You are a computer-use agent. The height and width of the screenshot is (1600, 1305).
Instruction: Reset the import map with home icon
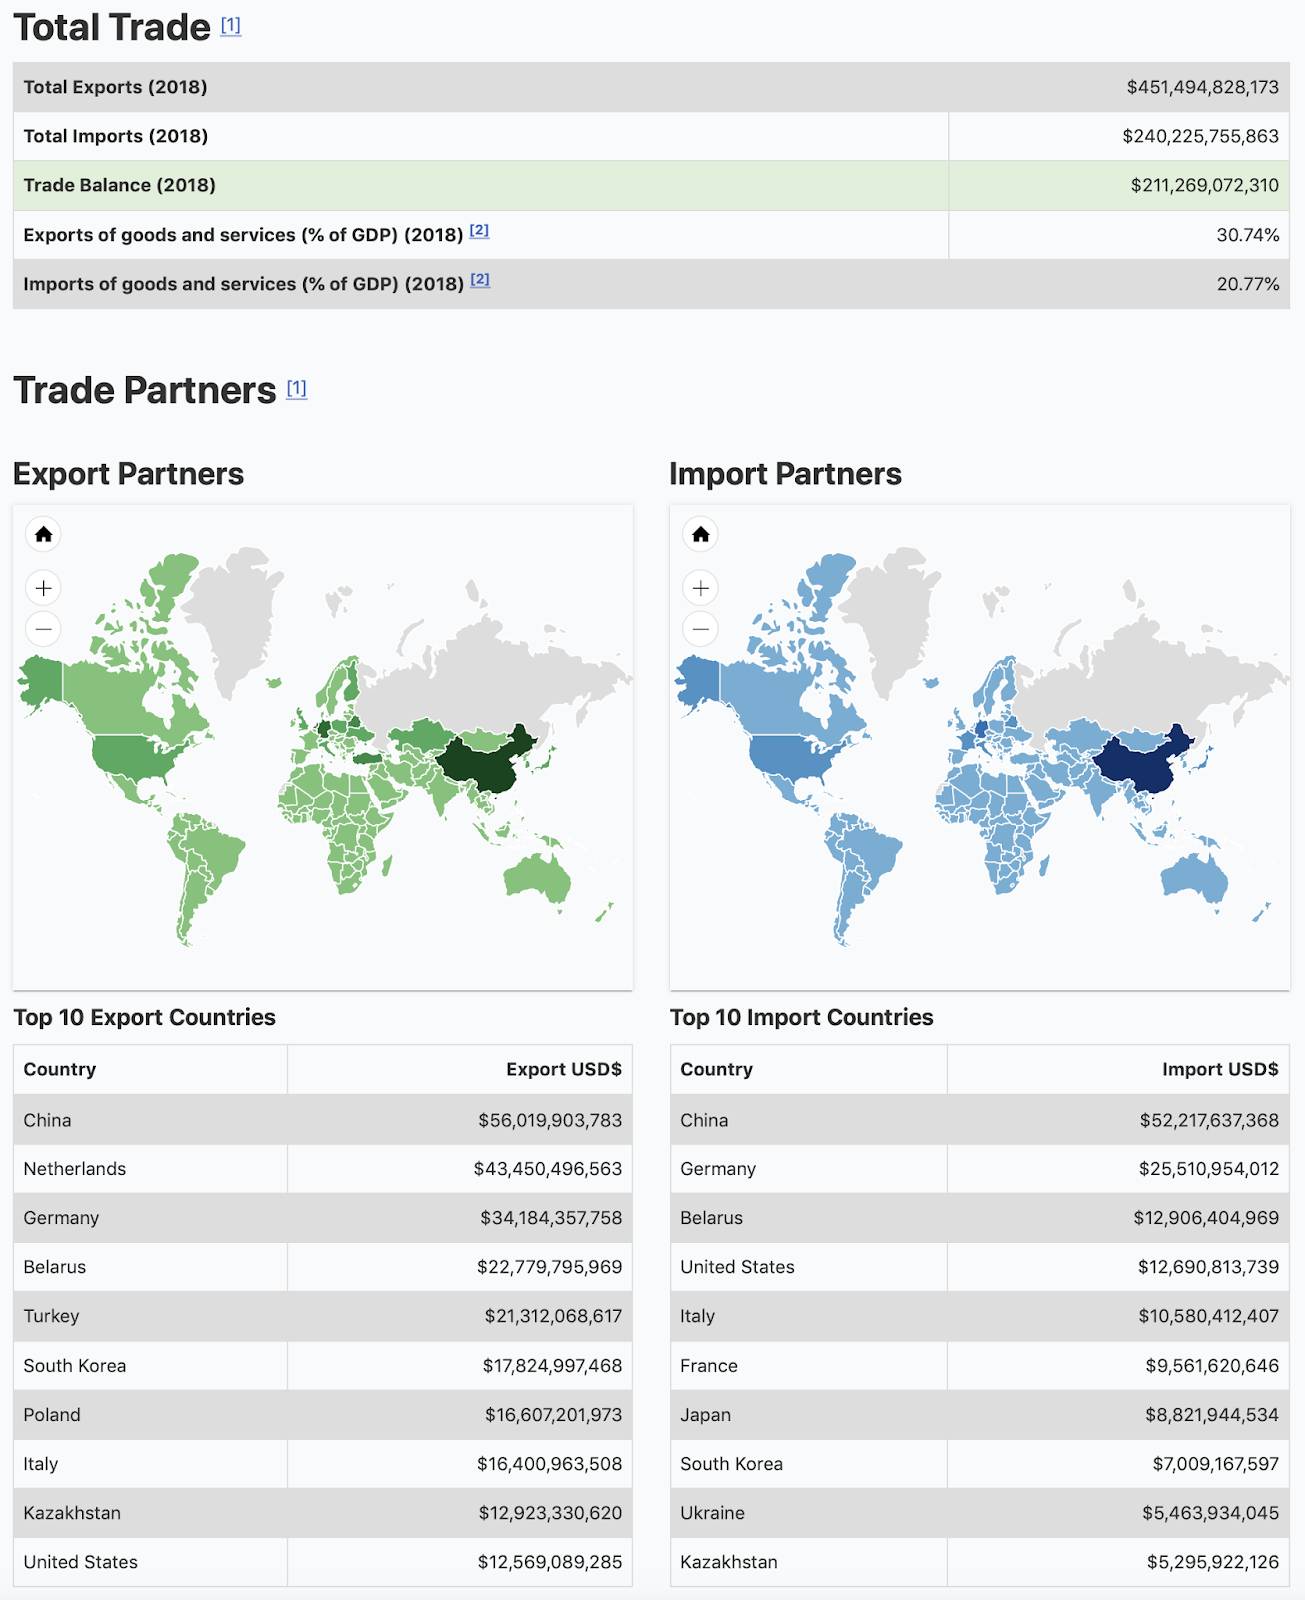tap(700, 534)
